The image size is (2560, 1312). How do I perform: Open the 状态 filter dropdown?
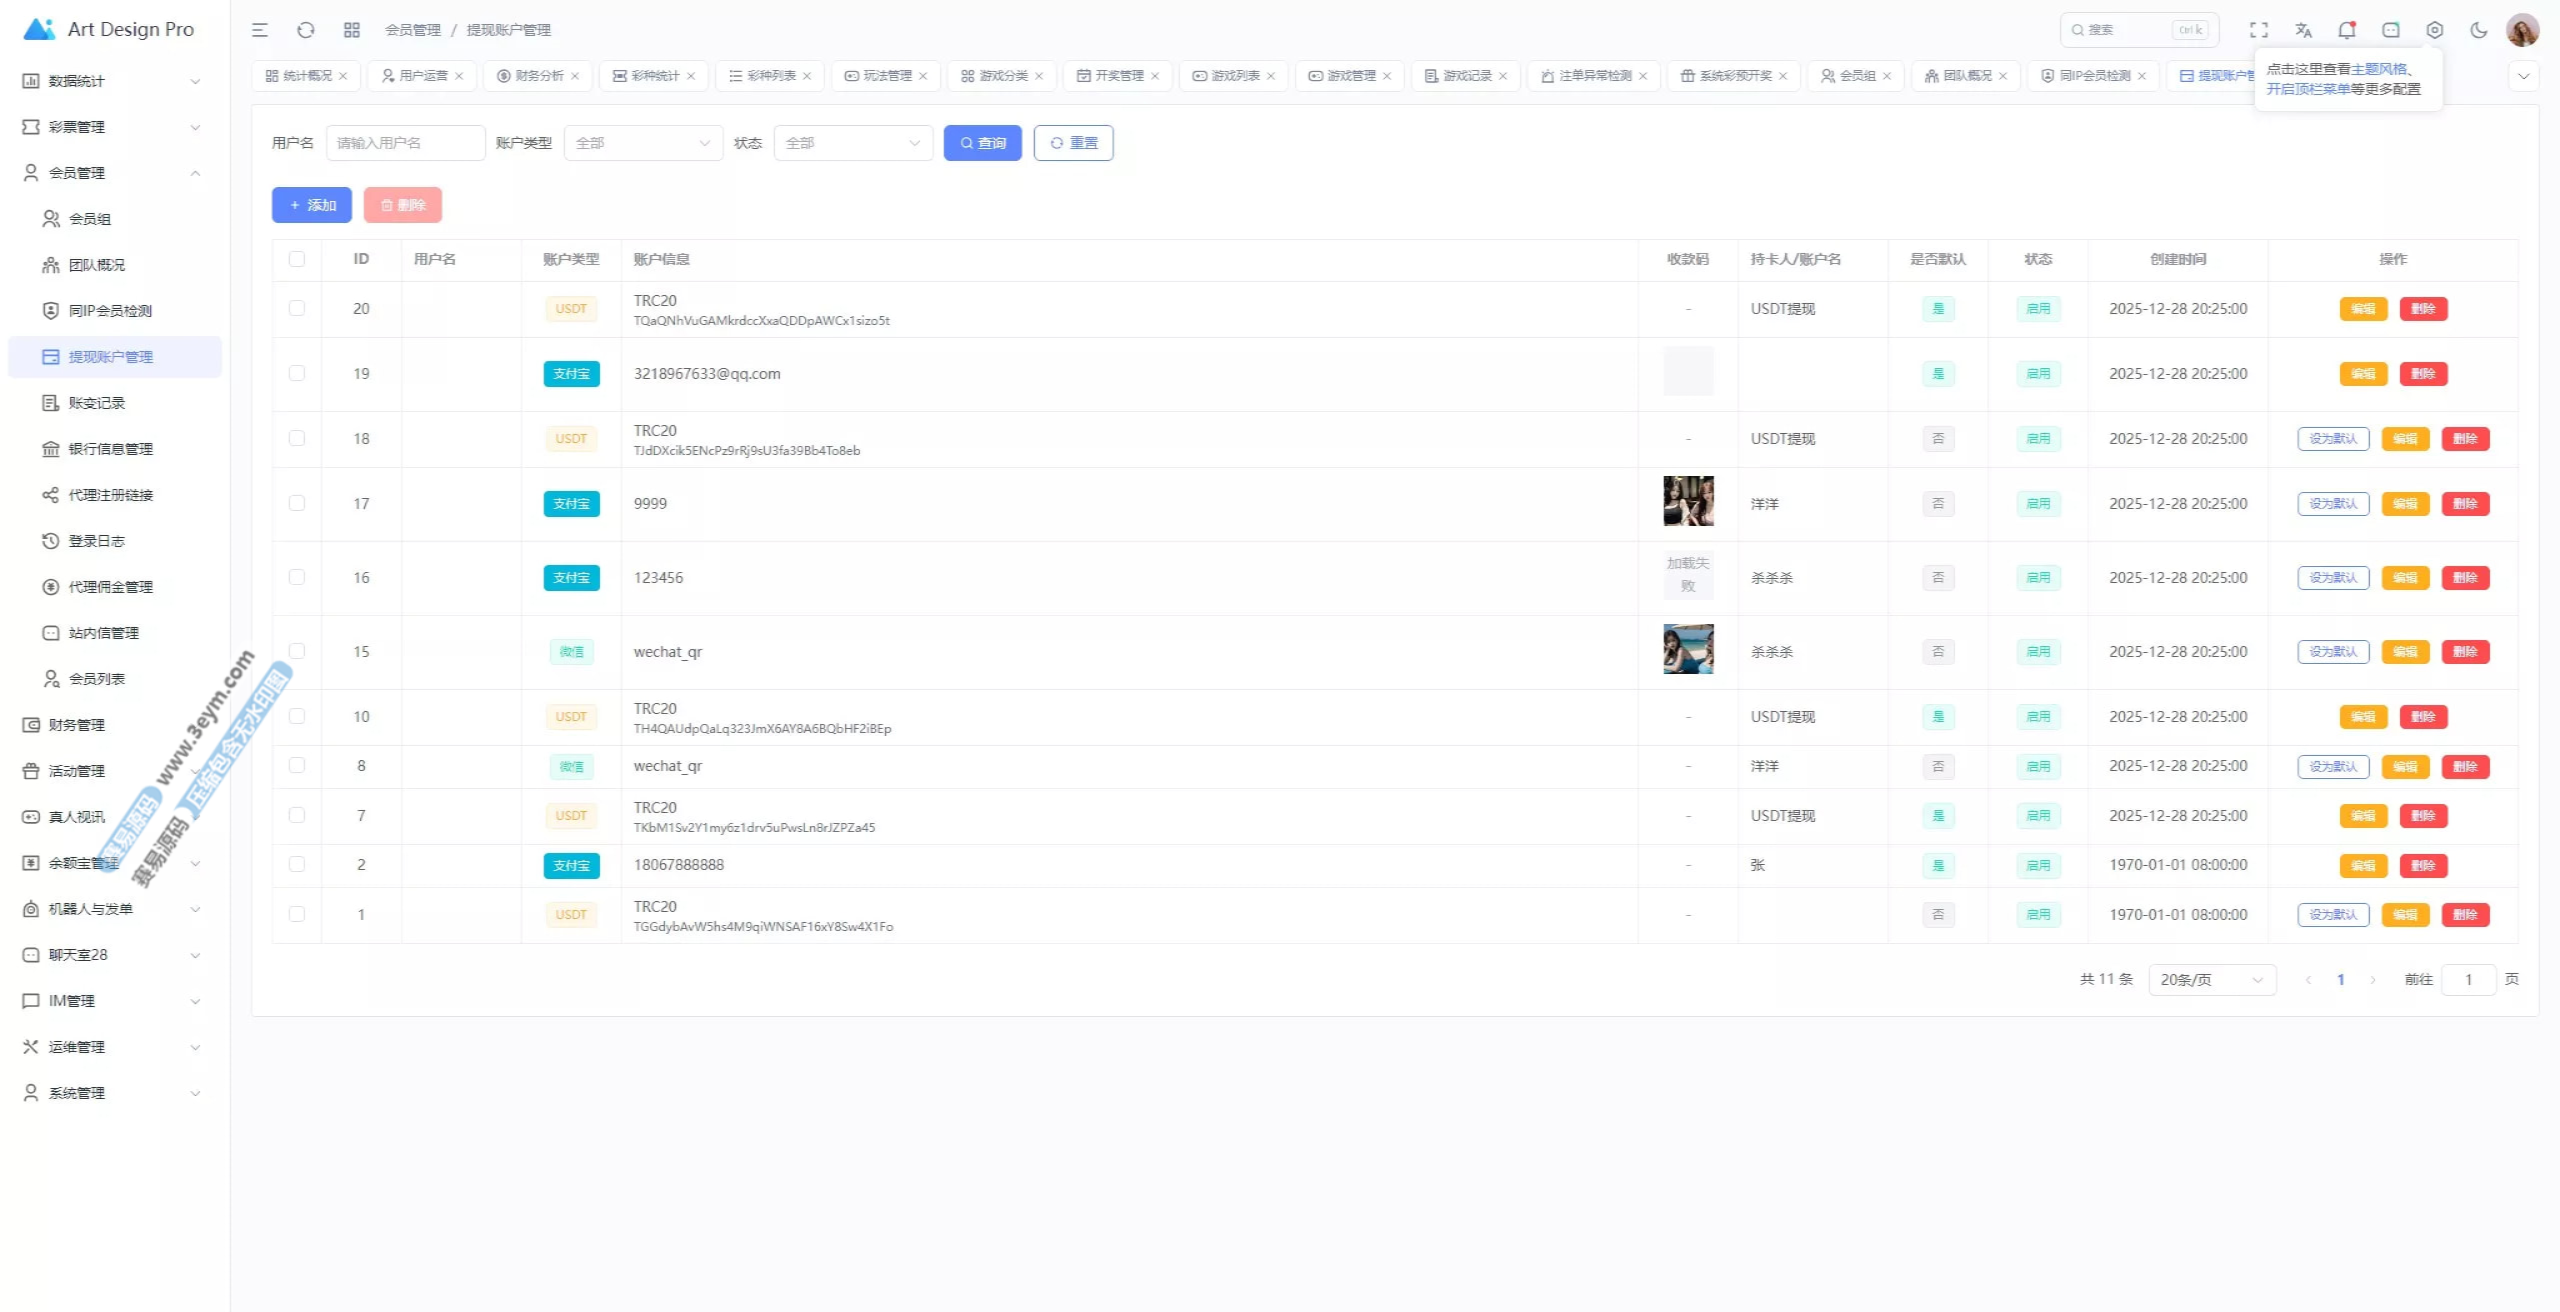point(853,143)
